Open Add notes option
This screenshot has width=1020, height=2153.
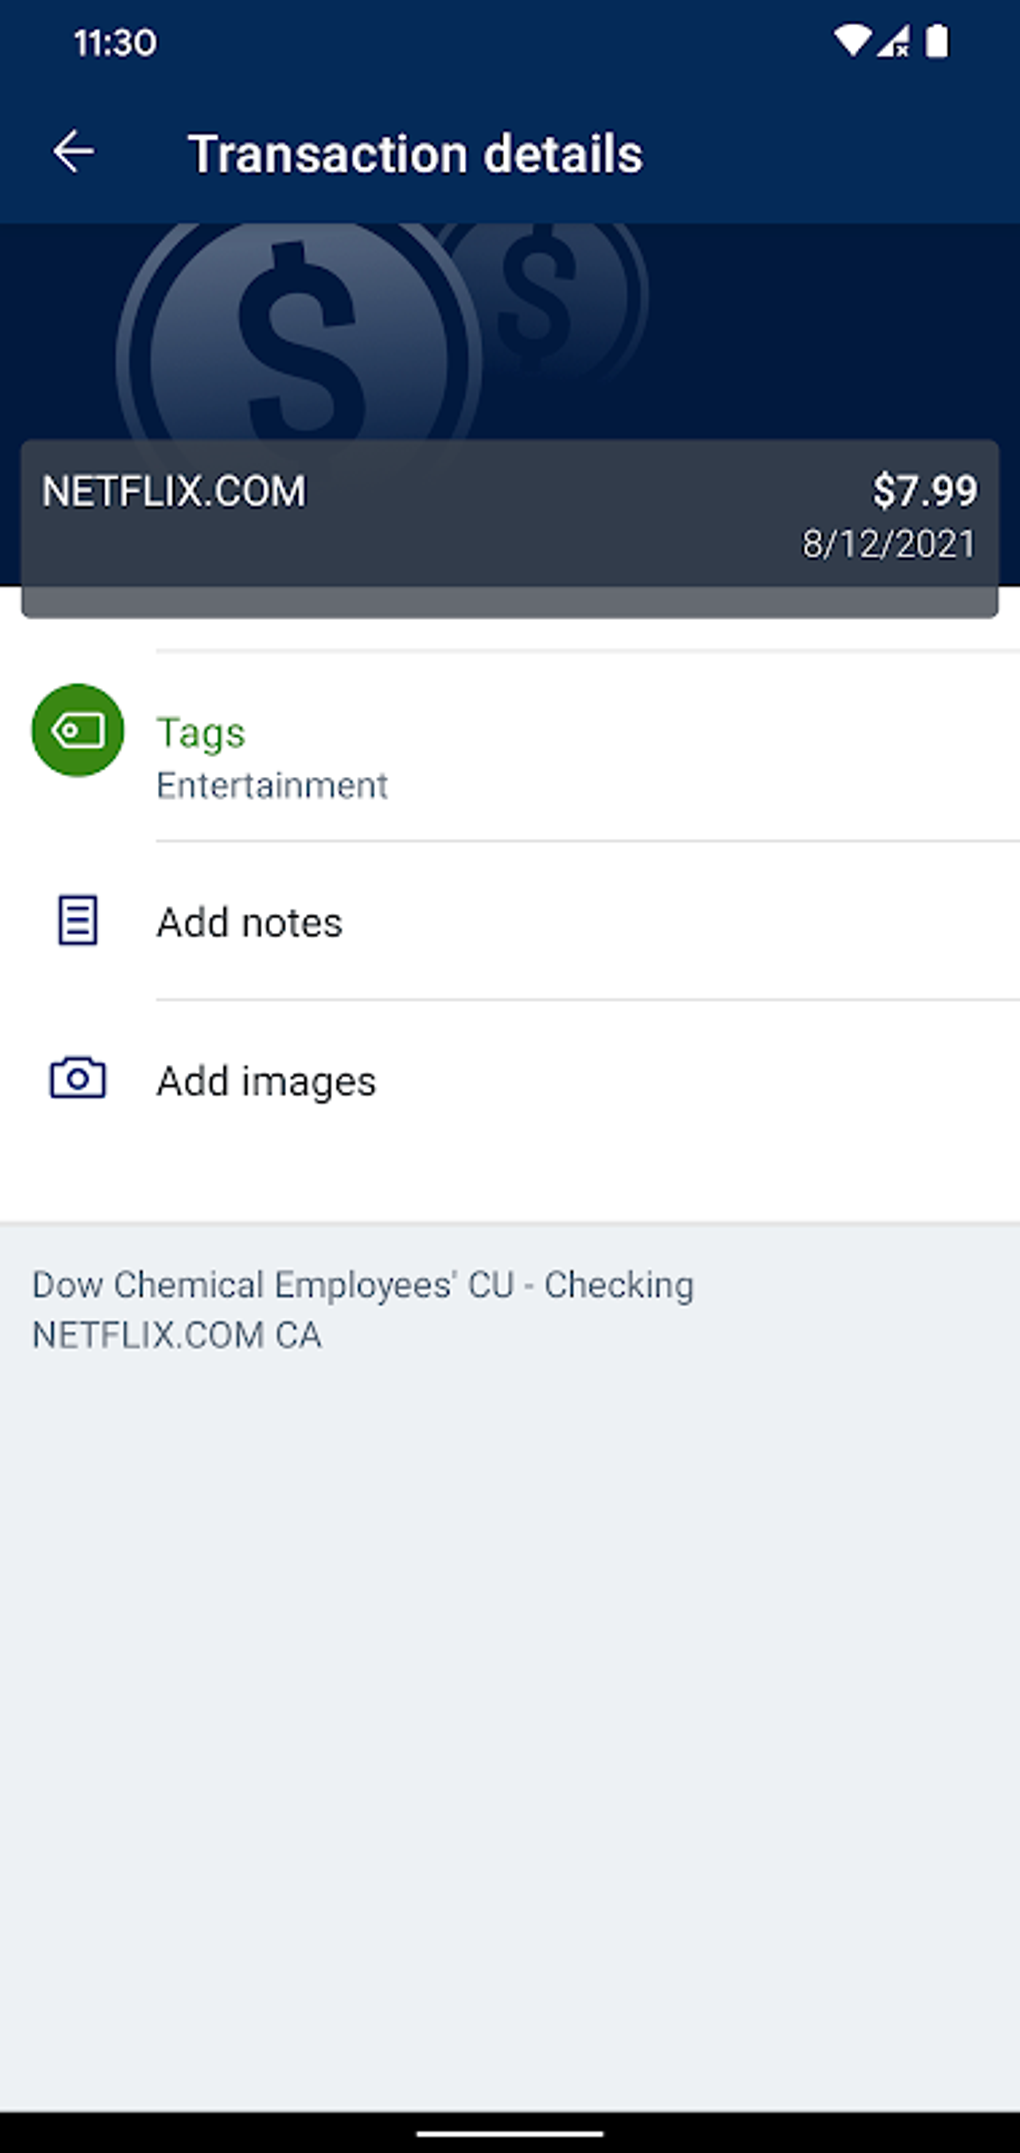click(249, 922)
